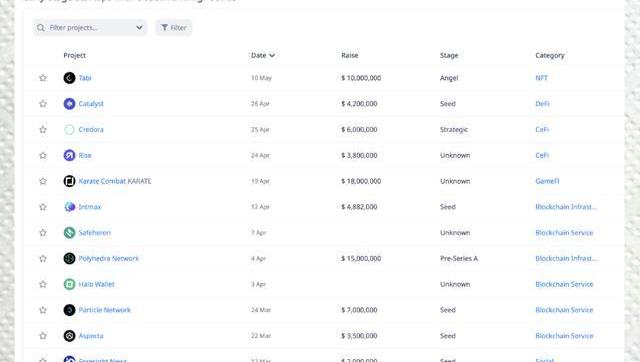Click the Rise project logo icon
This screenshot has width=640, height=362.
tap(69, 155)
